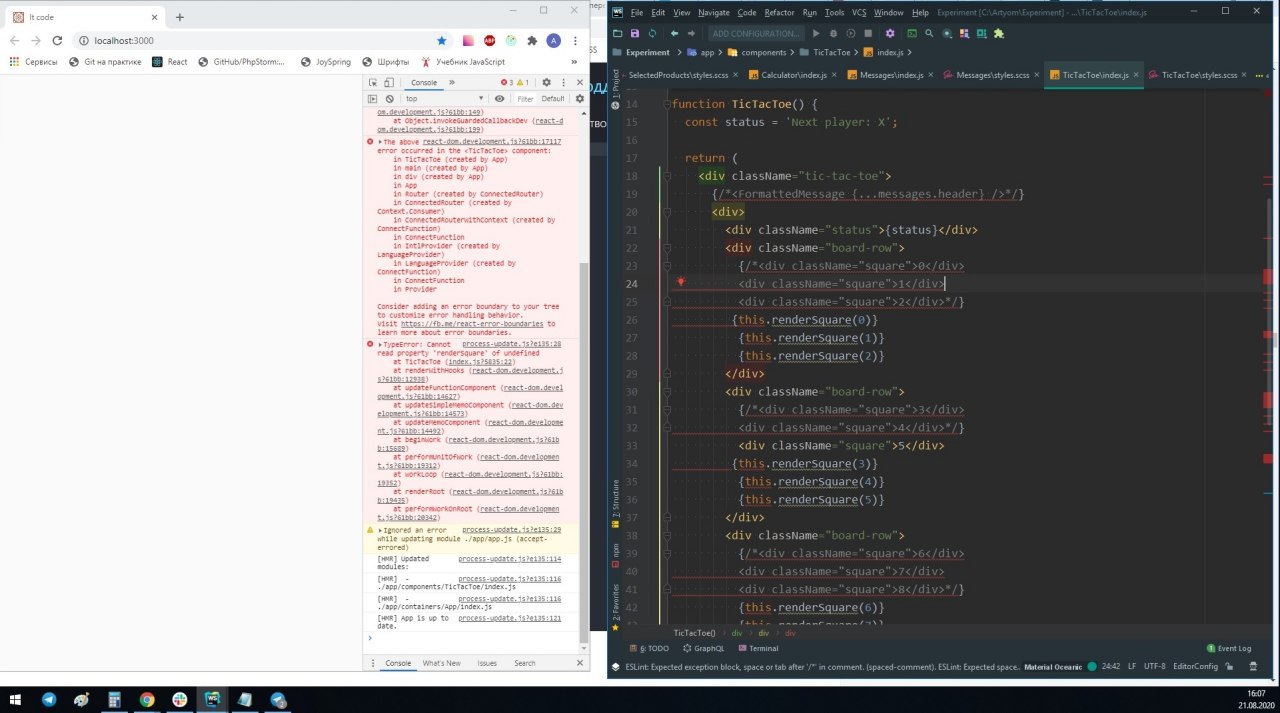Click the breakpoint marker on line 24

(x=680, y=282)
